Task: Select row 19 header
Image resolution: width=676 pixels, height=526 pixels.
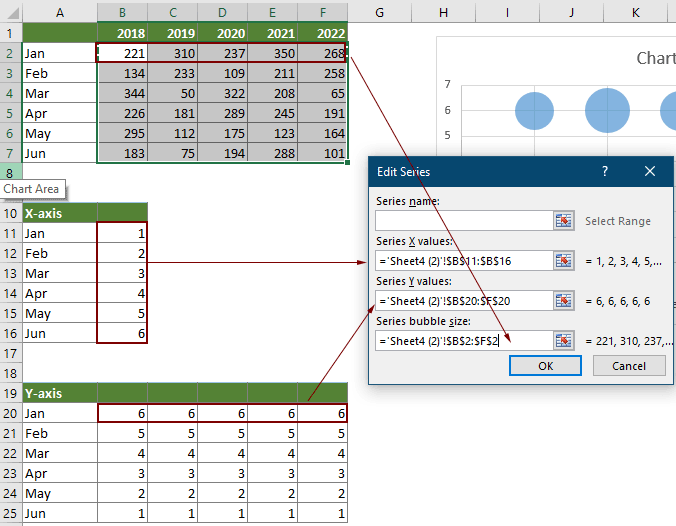Action: [x=10, y=393]
